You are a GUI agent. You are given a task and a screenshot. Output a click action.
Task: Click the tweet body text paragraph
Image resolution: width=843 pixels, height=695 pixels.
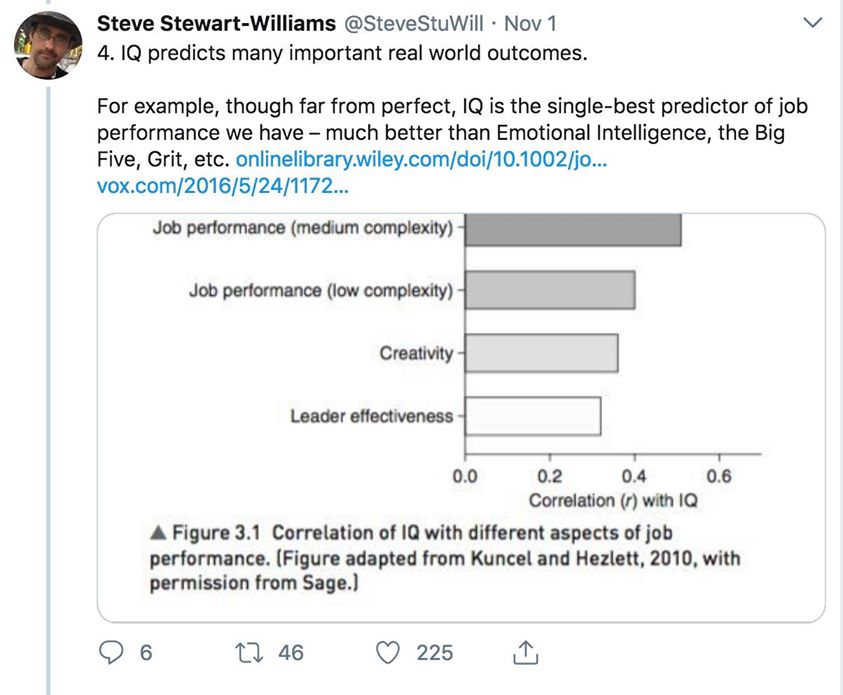(x=450, y=132)
